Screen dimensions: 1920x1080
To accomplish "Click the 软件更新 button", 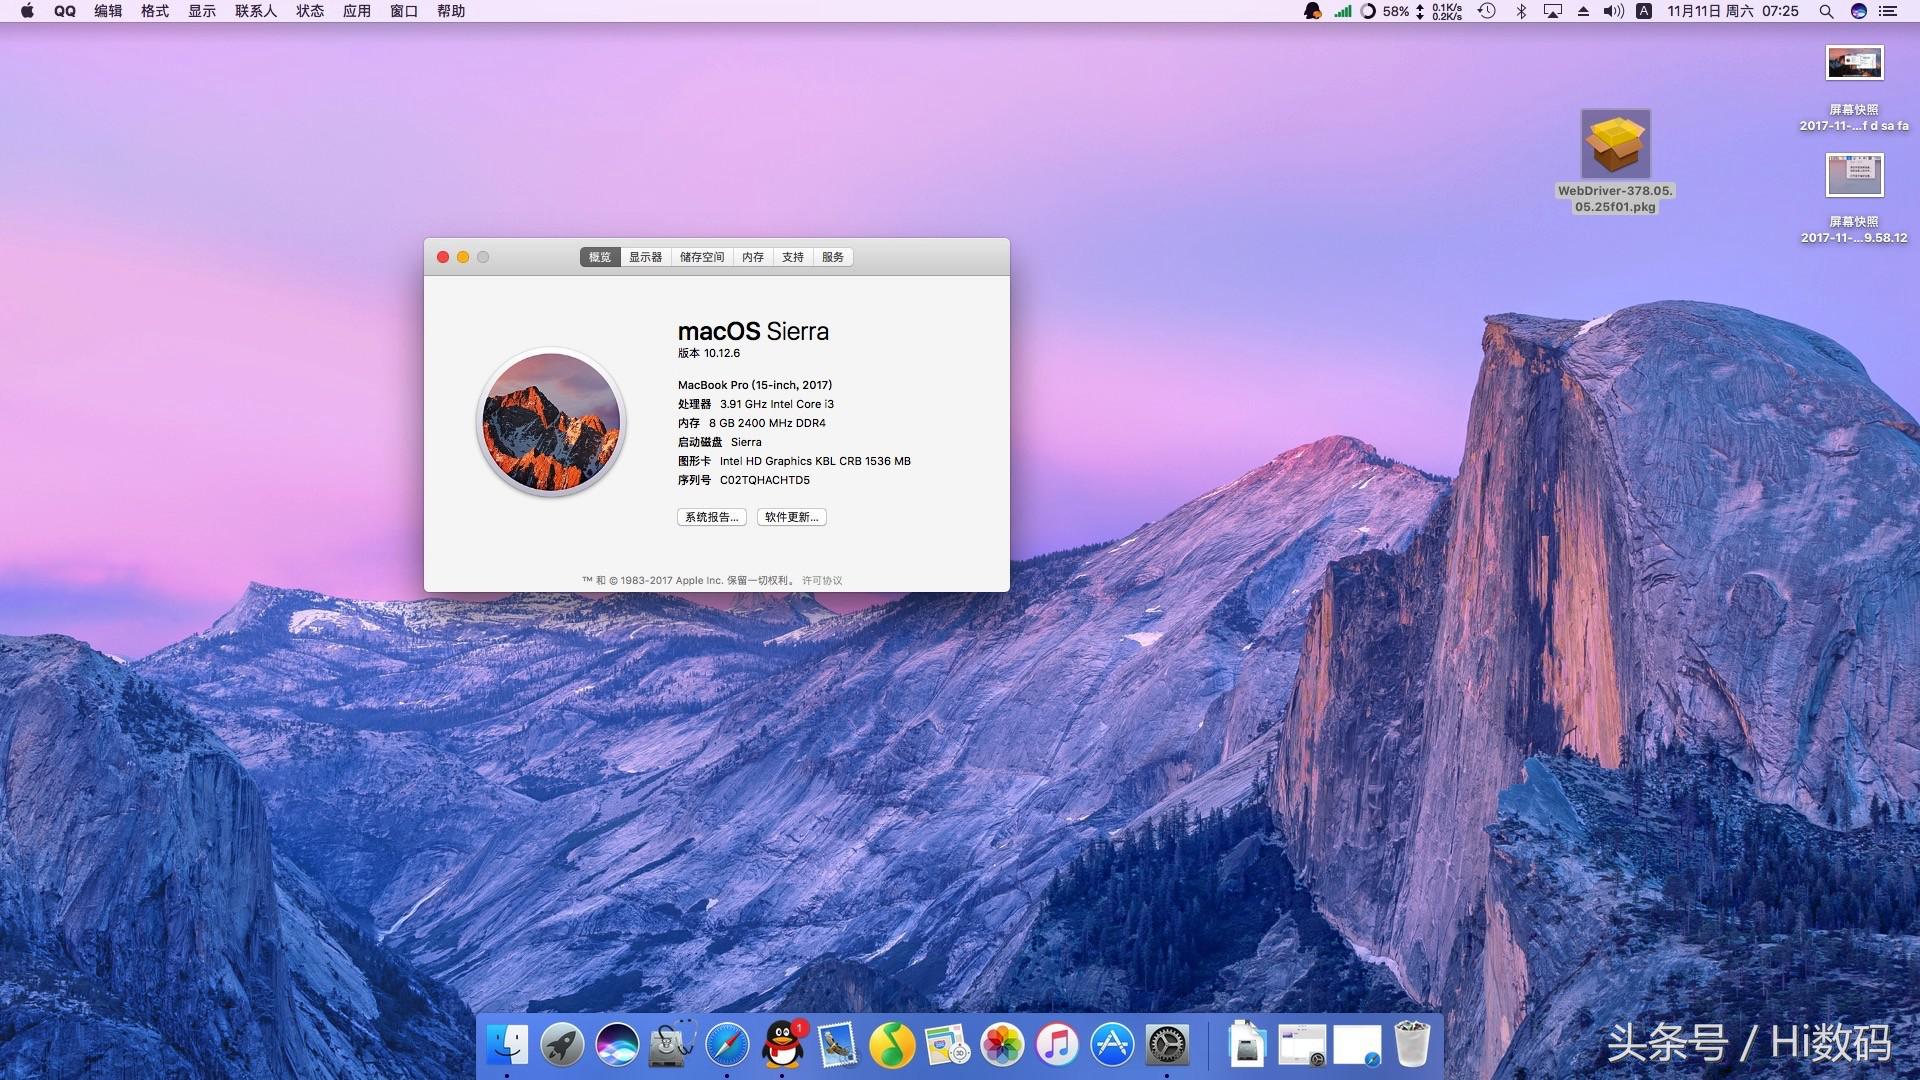I will point(791,517).
